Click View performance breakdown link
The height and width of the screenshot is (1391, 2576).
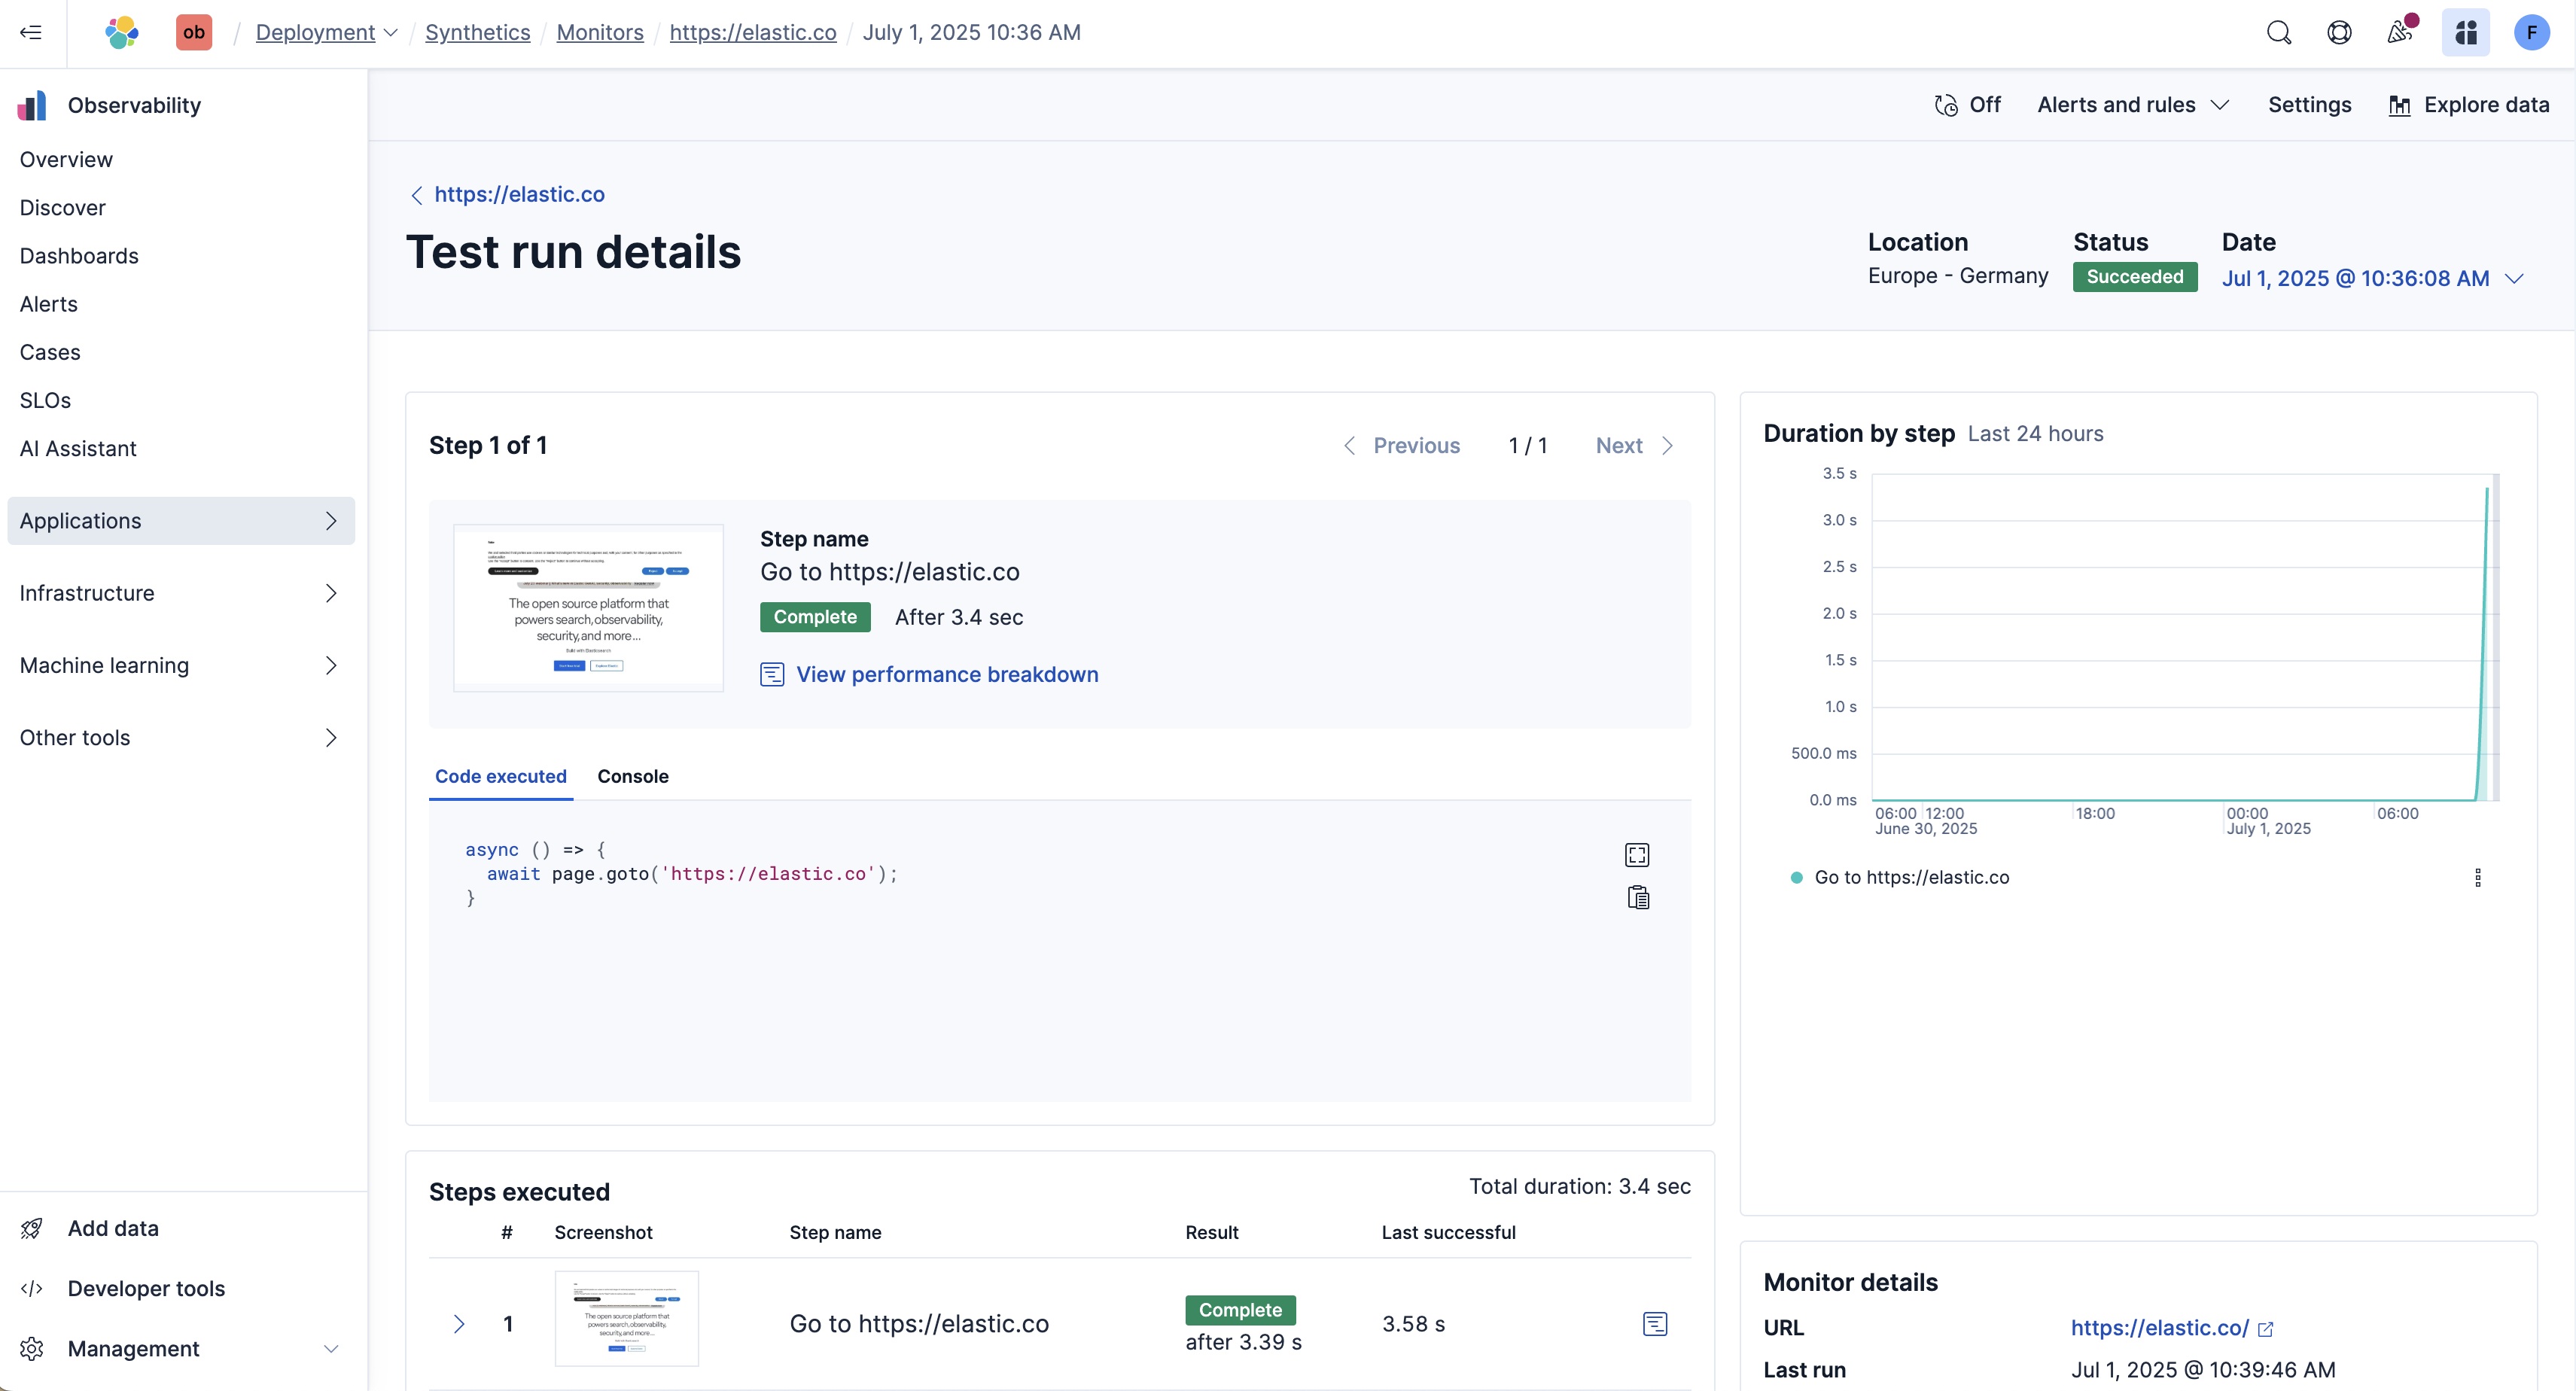coord(946,674)
